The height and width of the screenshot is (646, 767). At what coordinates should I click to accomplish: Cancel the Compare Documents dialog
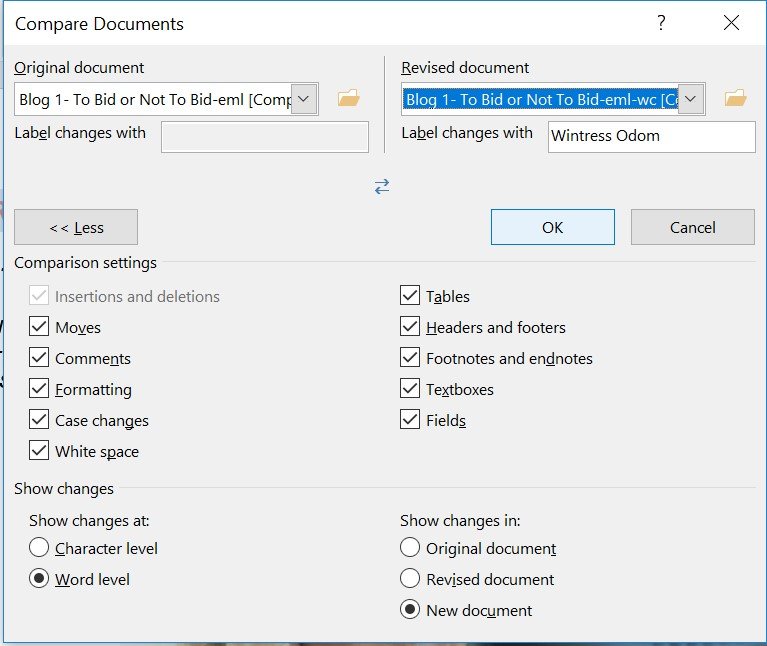click(x=692, y=227)
